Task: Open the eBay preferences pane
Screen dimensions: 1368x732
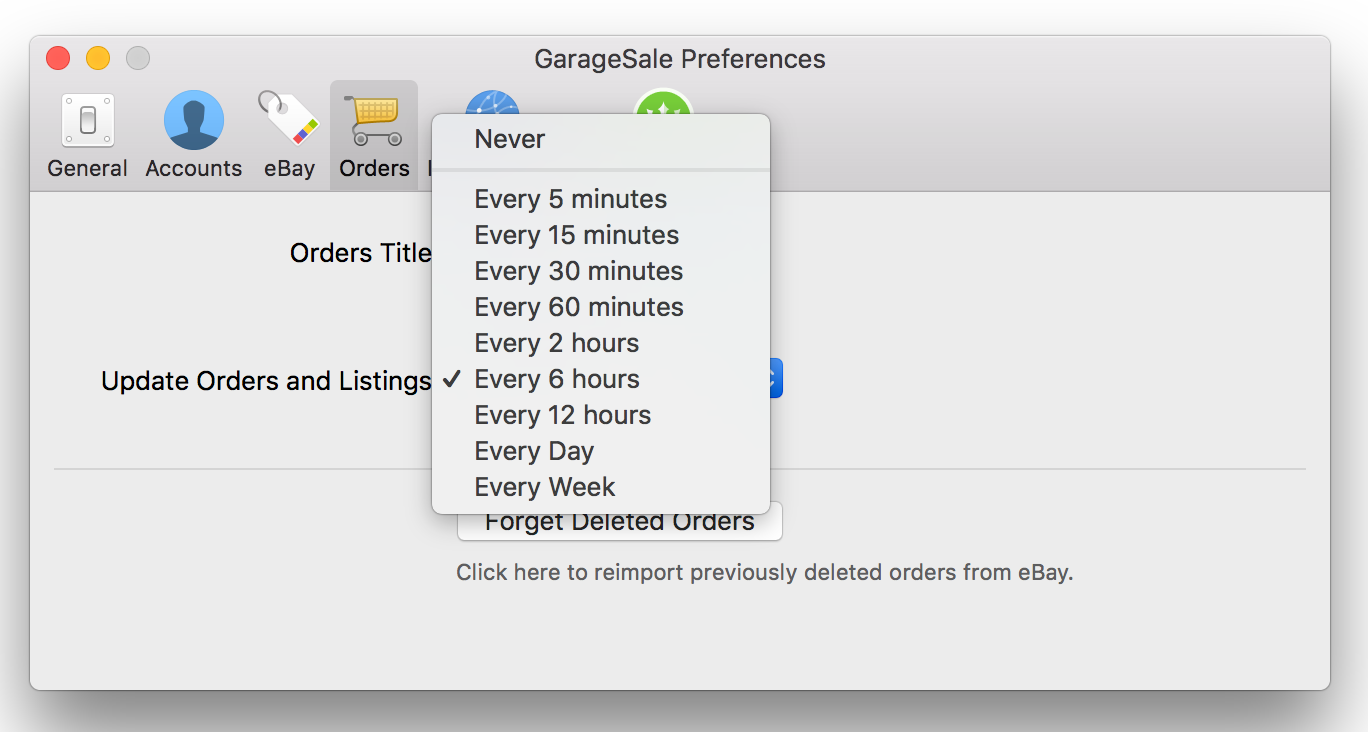Action: tap(289, 136)
